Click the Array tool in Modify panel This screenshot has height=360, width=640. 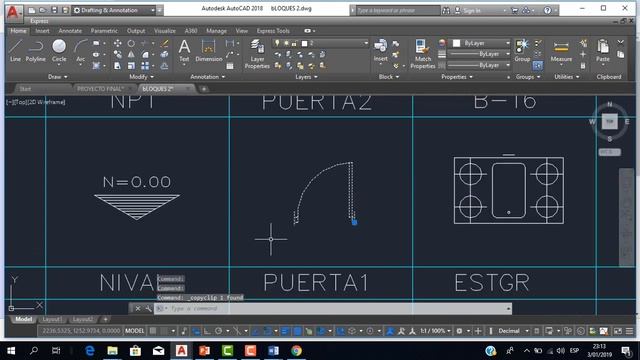pyautogui.click(x=145, y=65)
